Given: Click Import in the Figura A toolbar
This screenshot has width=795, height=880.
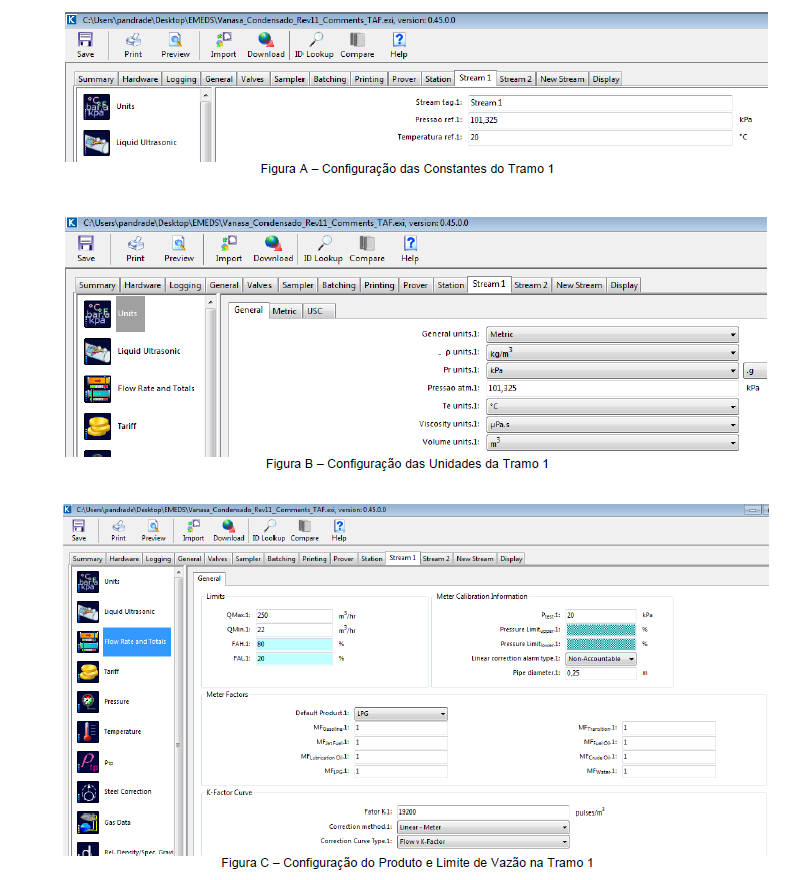Looking at the screenshot, I should coord(223,45).
